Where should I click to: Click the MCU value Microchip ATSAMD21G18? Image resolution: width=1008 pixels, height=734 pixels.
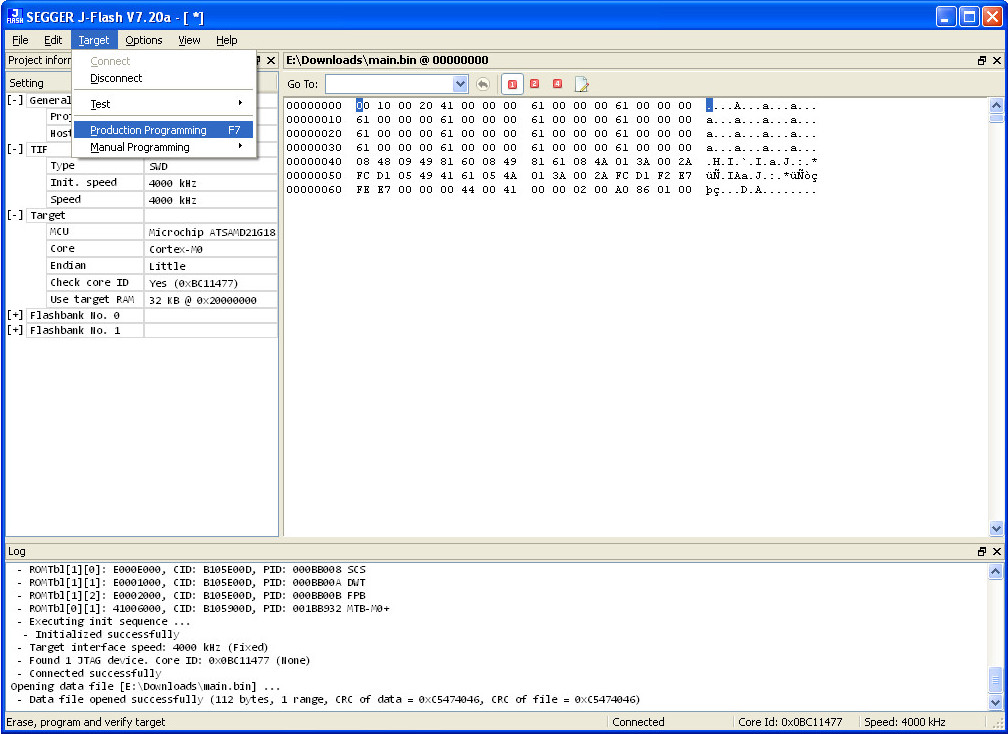pyautogui.click(x=212, y=232)
